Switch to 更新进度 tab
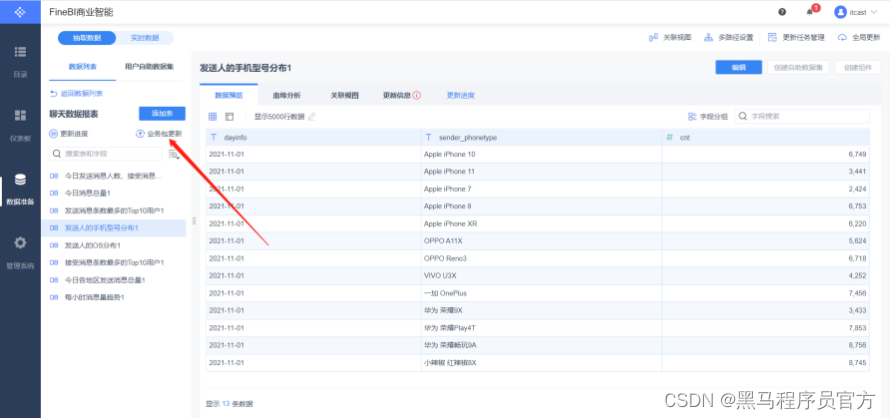The width and height of the screenshot is (891, 419). (460, 96)
